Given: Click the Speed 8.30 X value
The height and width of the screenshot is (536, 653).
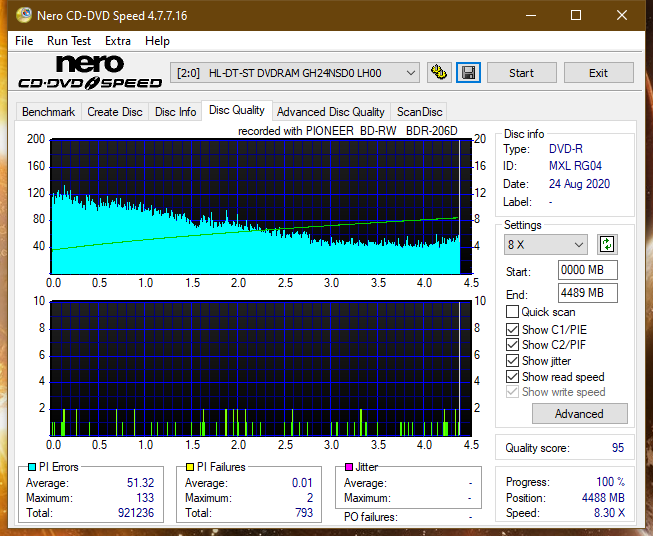Looking at the screenshot, I should [609, 513].
